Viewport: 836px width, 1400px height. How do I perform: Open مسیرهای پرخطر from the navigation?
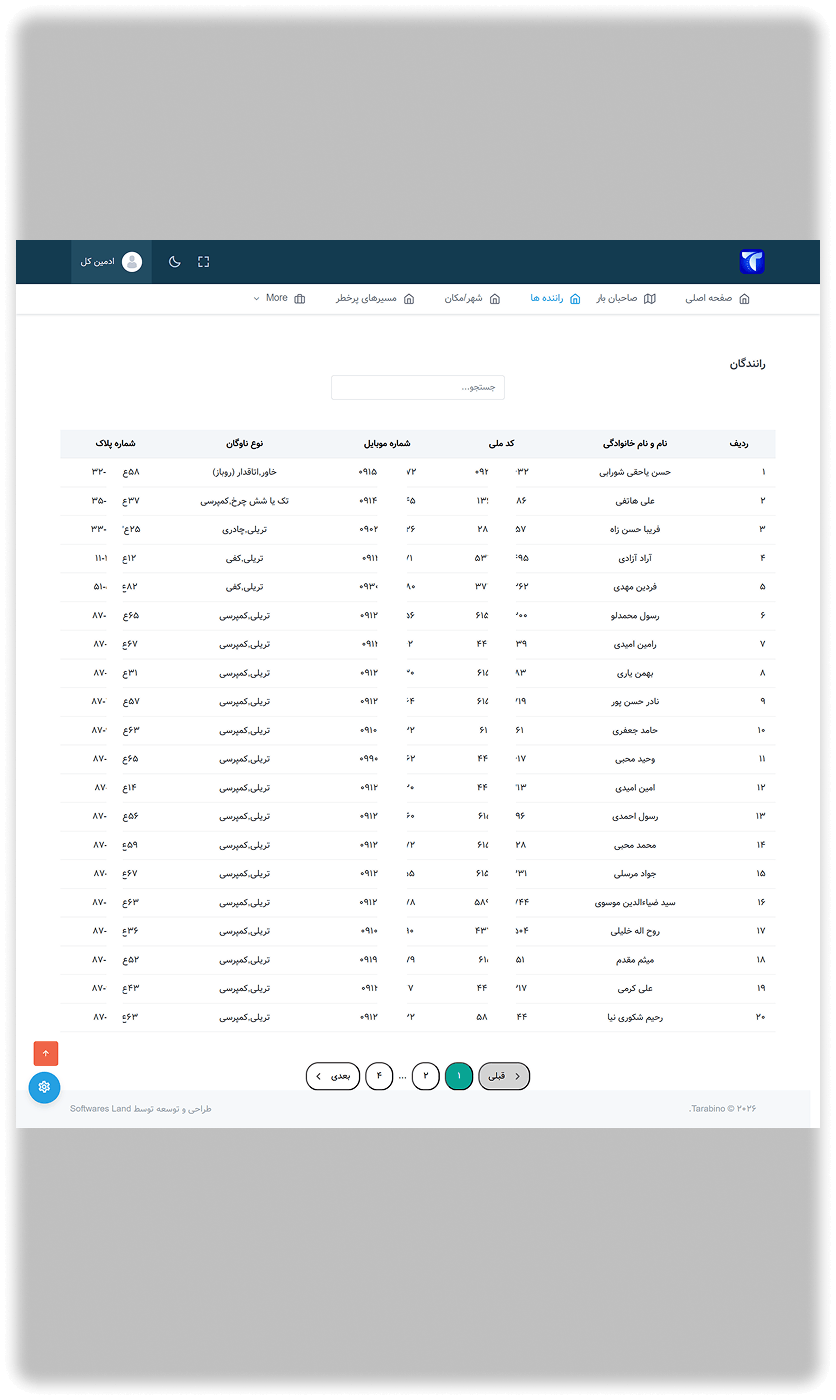[375, 298]
